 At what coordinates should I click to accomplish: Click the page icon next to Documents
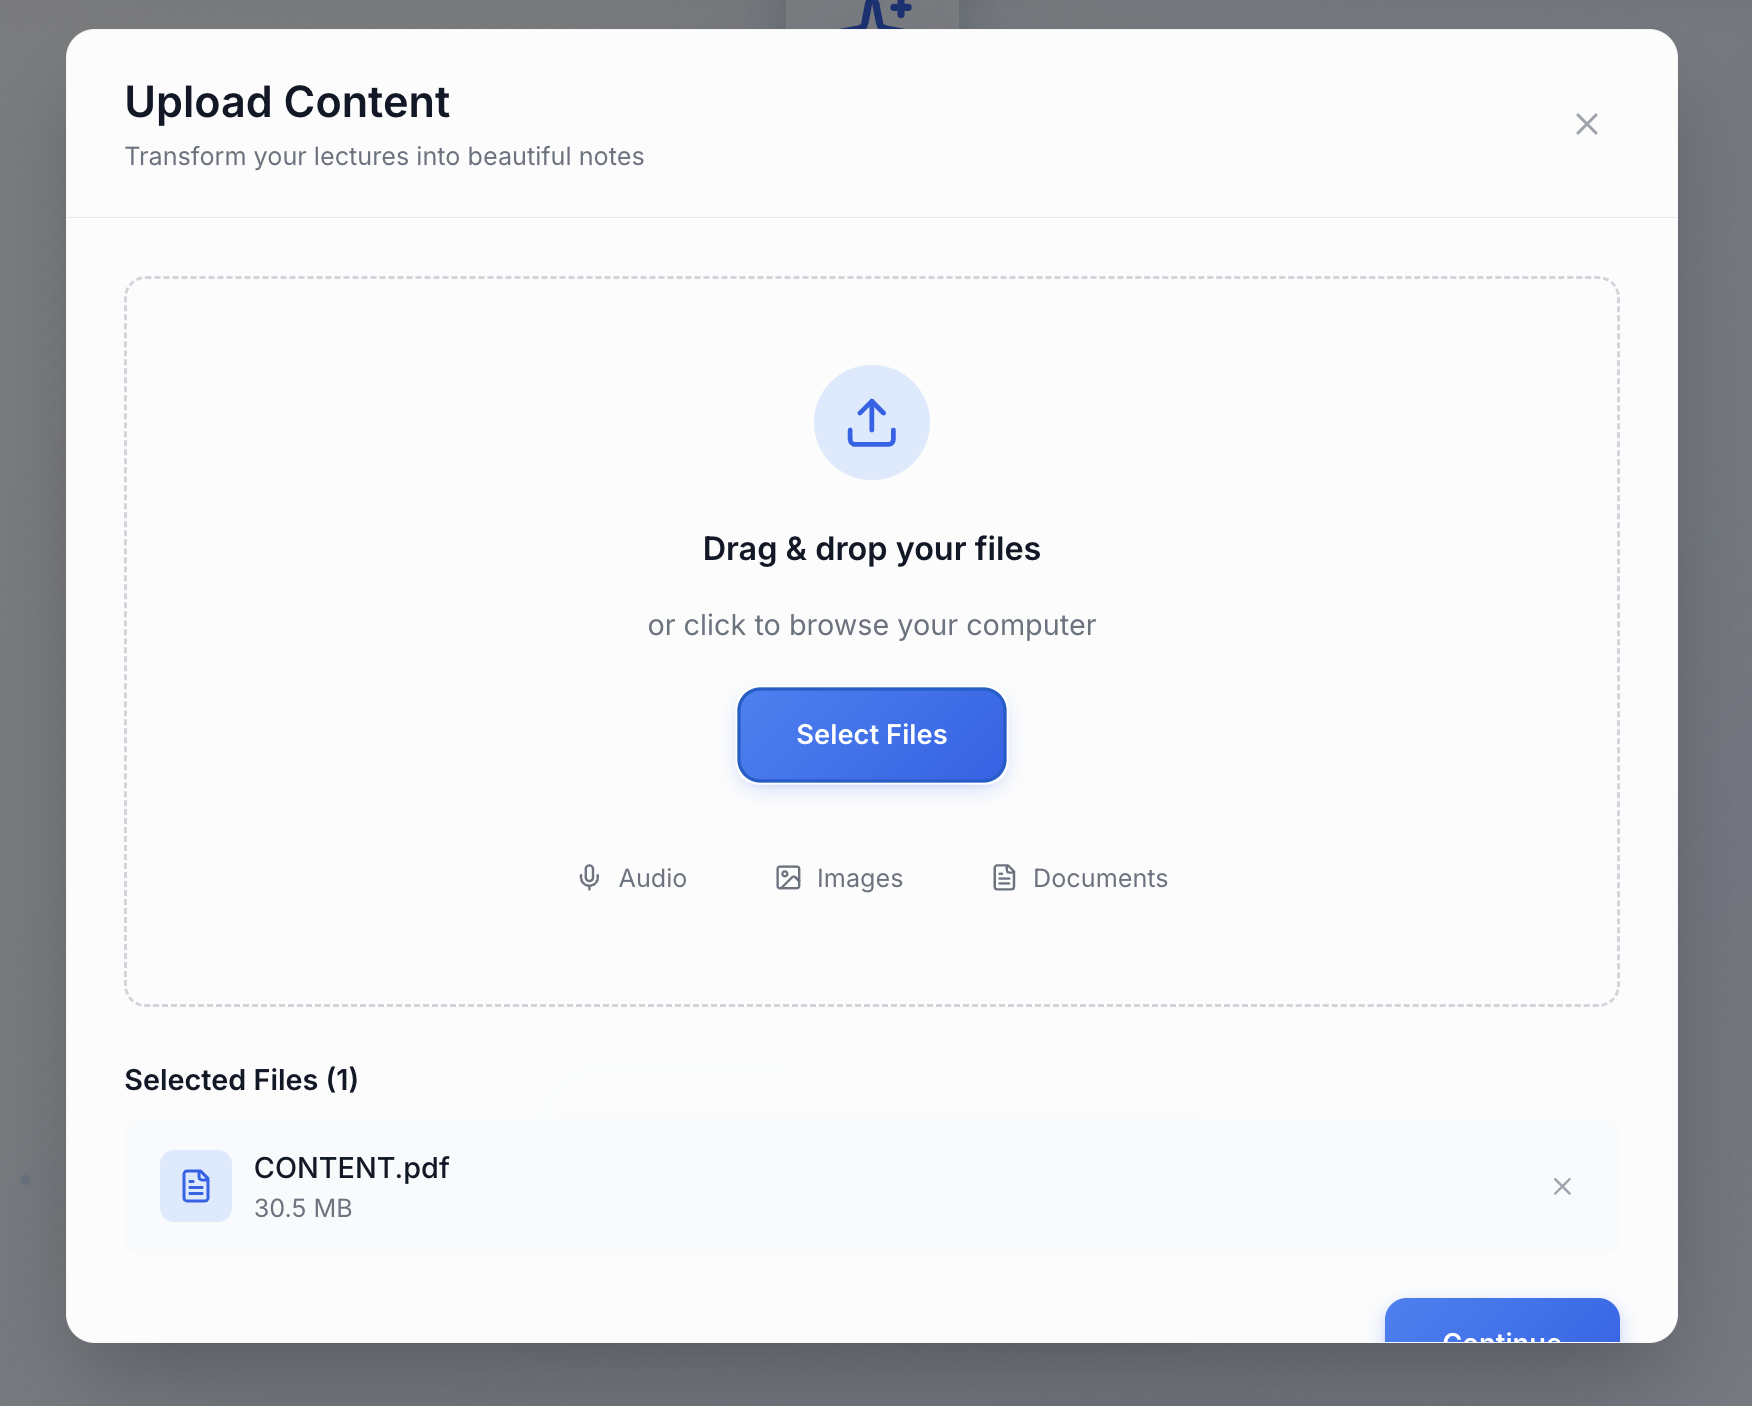[x=1004, y=878]
